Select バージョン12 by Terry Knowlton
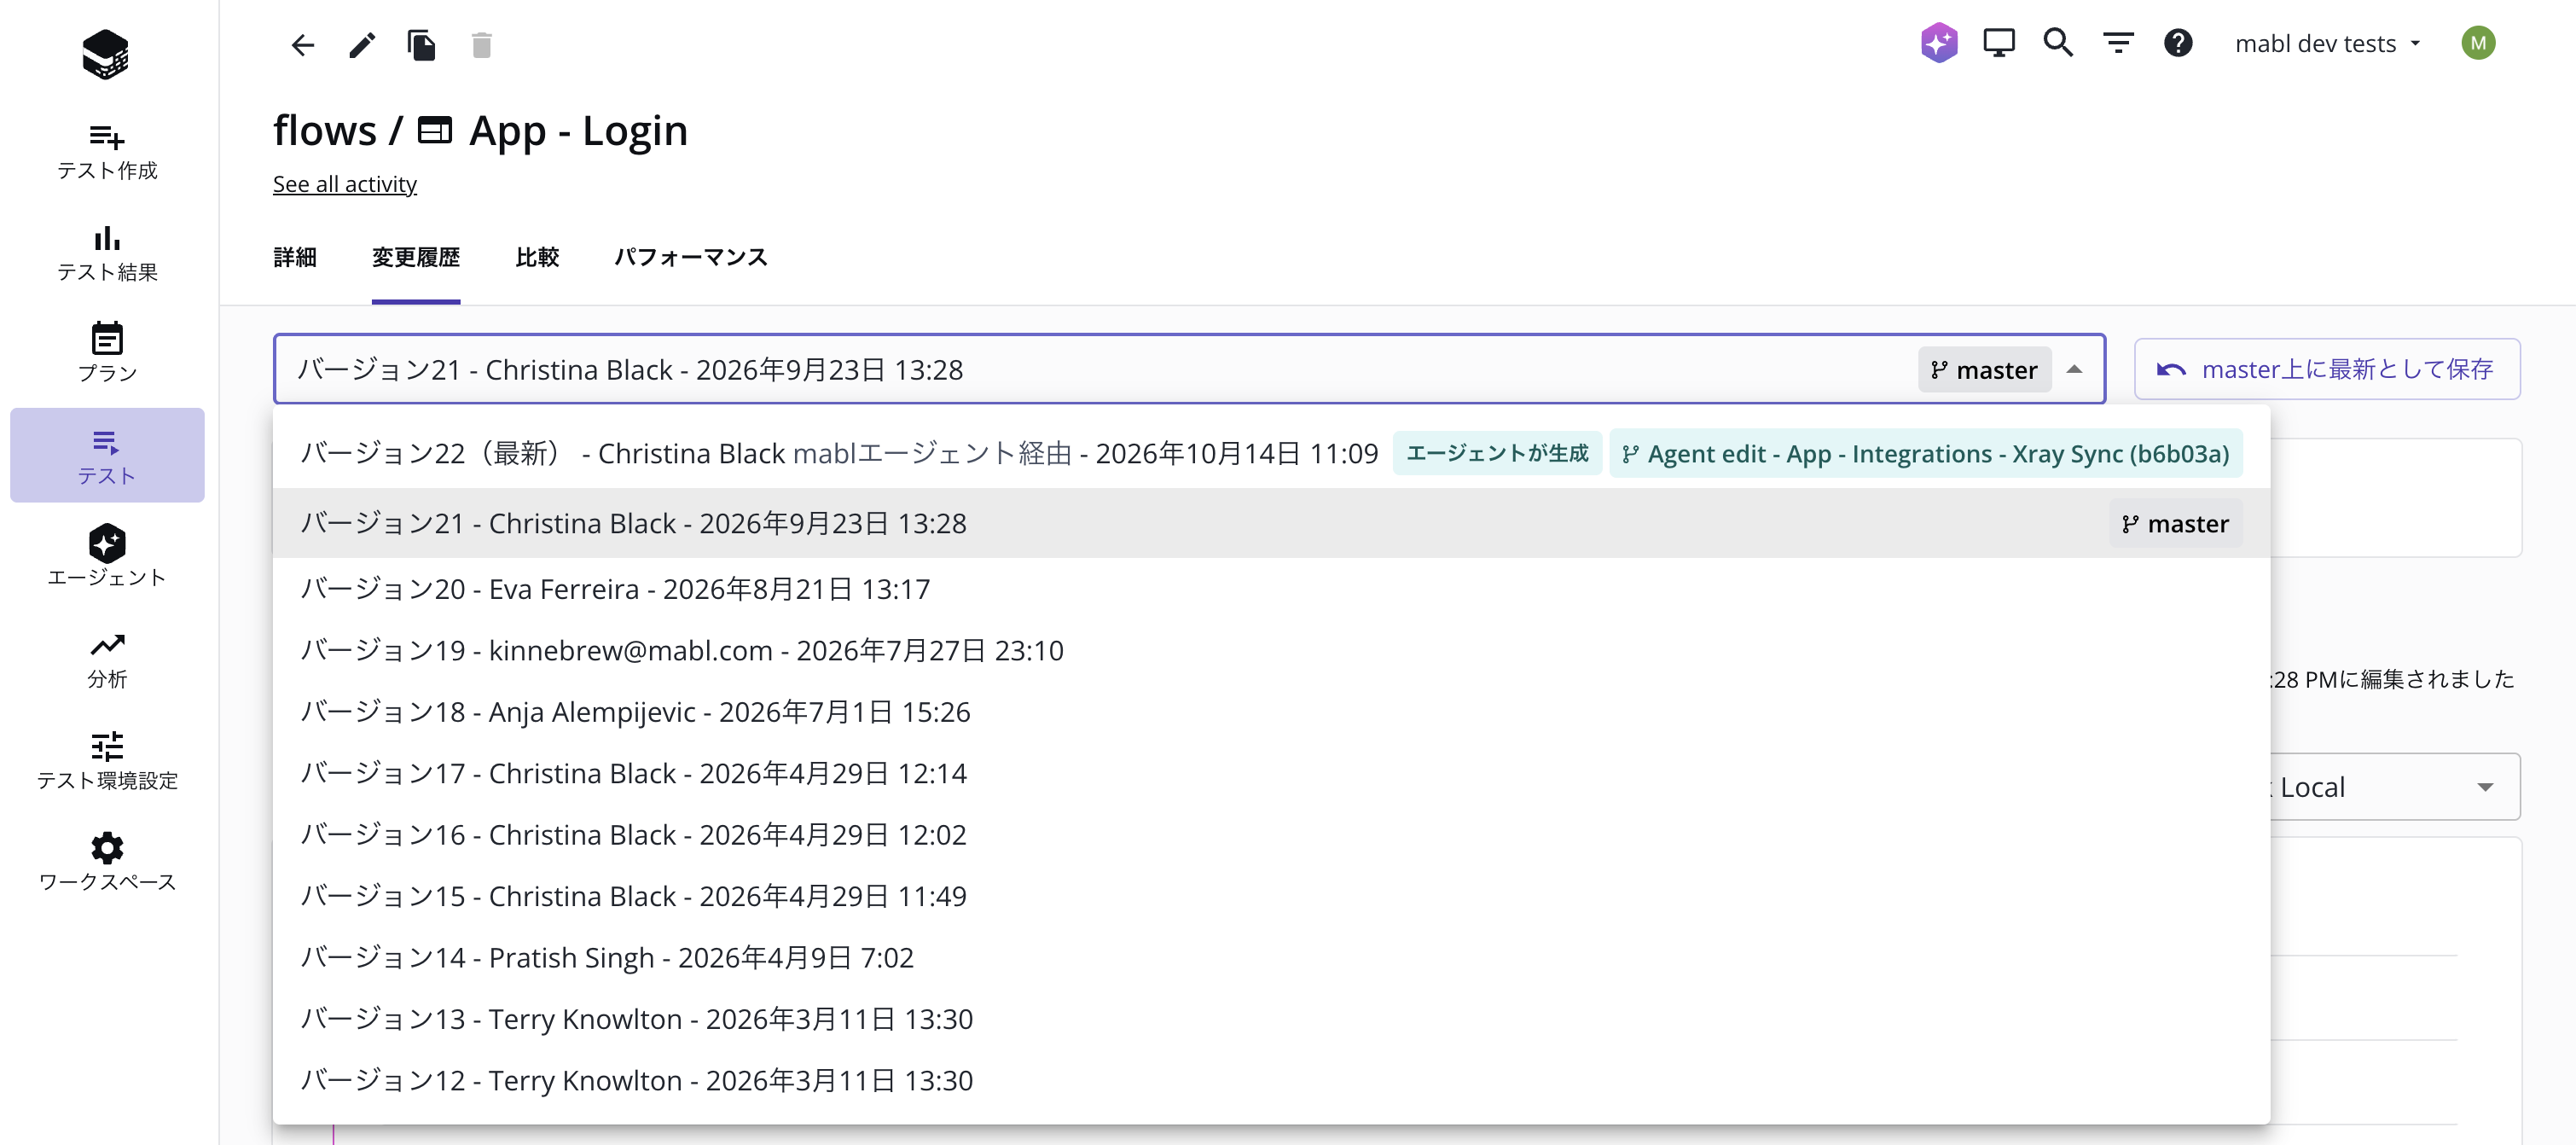The height and width of the screenshot is (1145, 2576). pyautogui.click(x=1271, y=1081)
